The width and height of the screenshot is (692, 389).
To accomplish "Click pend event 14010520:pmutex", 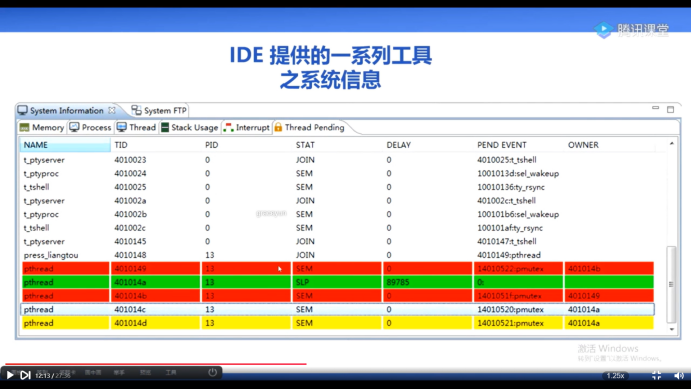I will pos(510,310).
